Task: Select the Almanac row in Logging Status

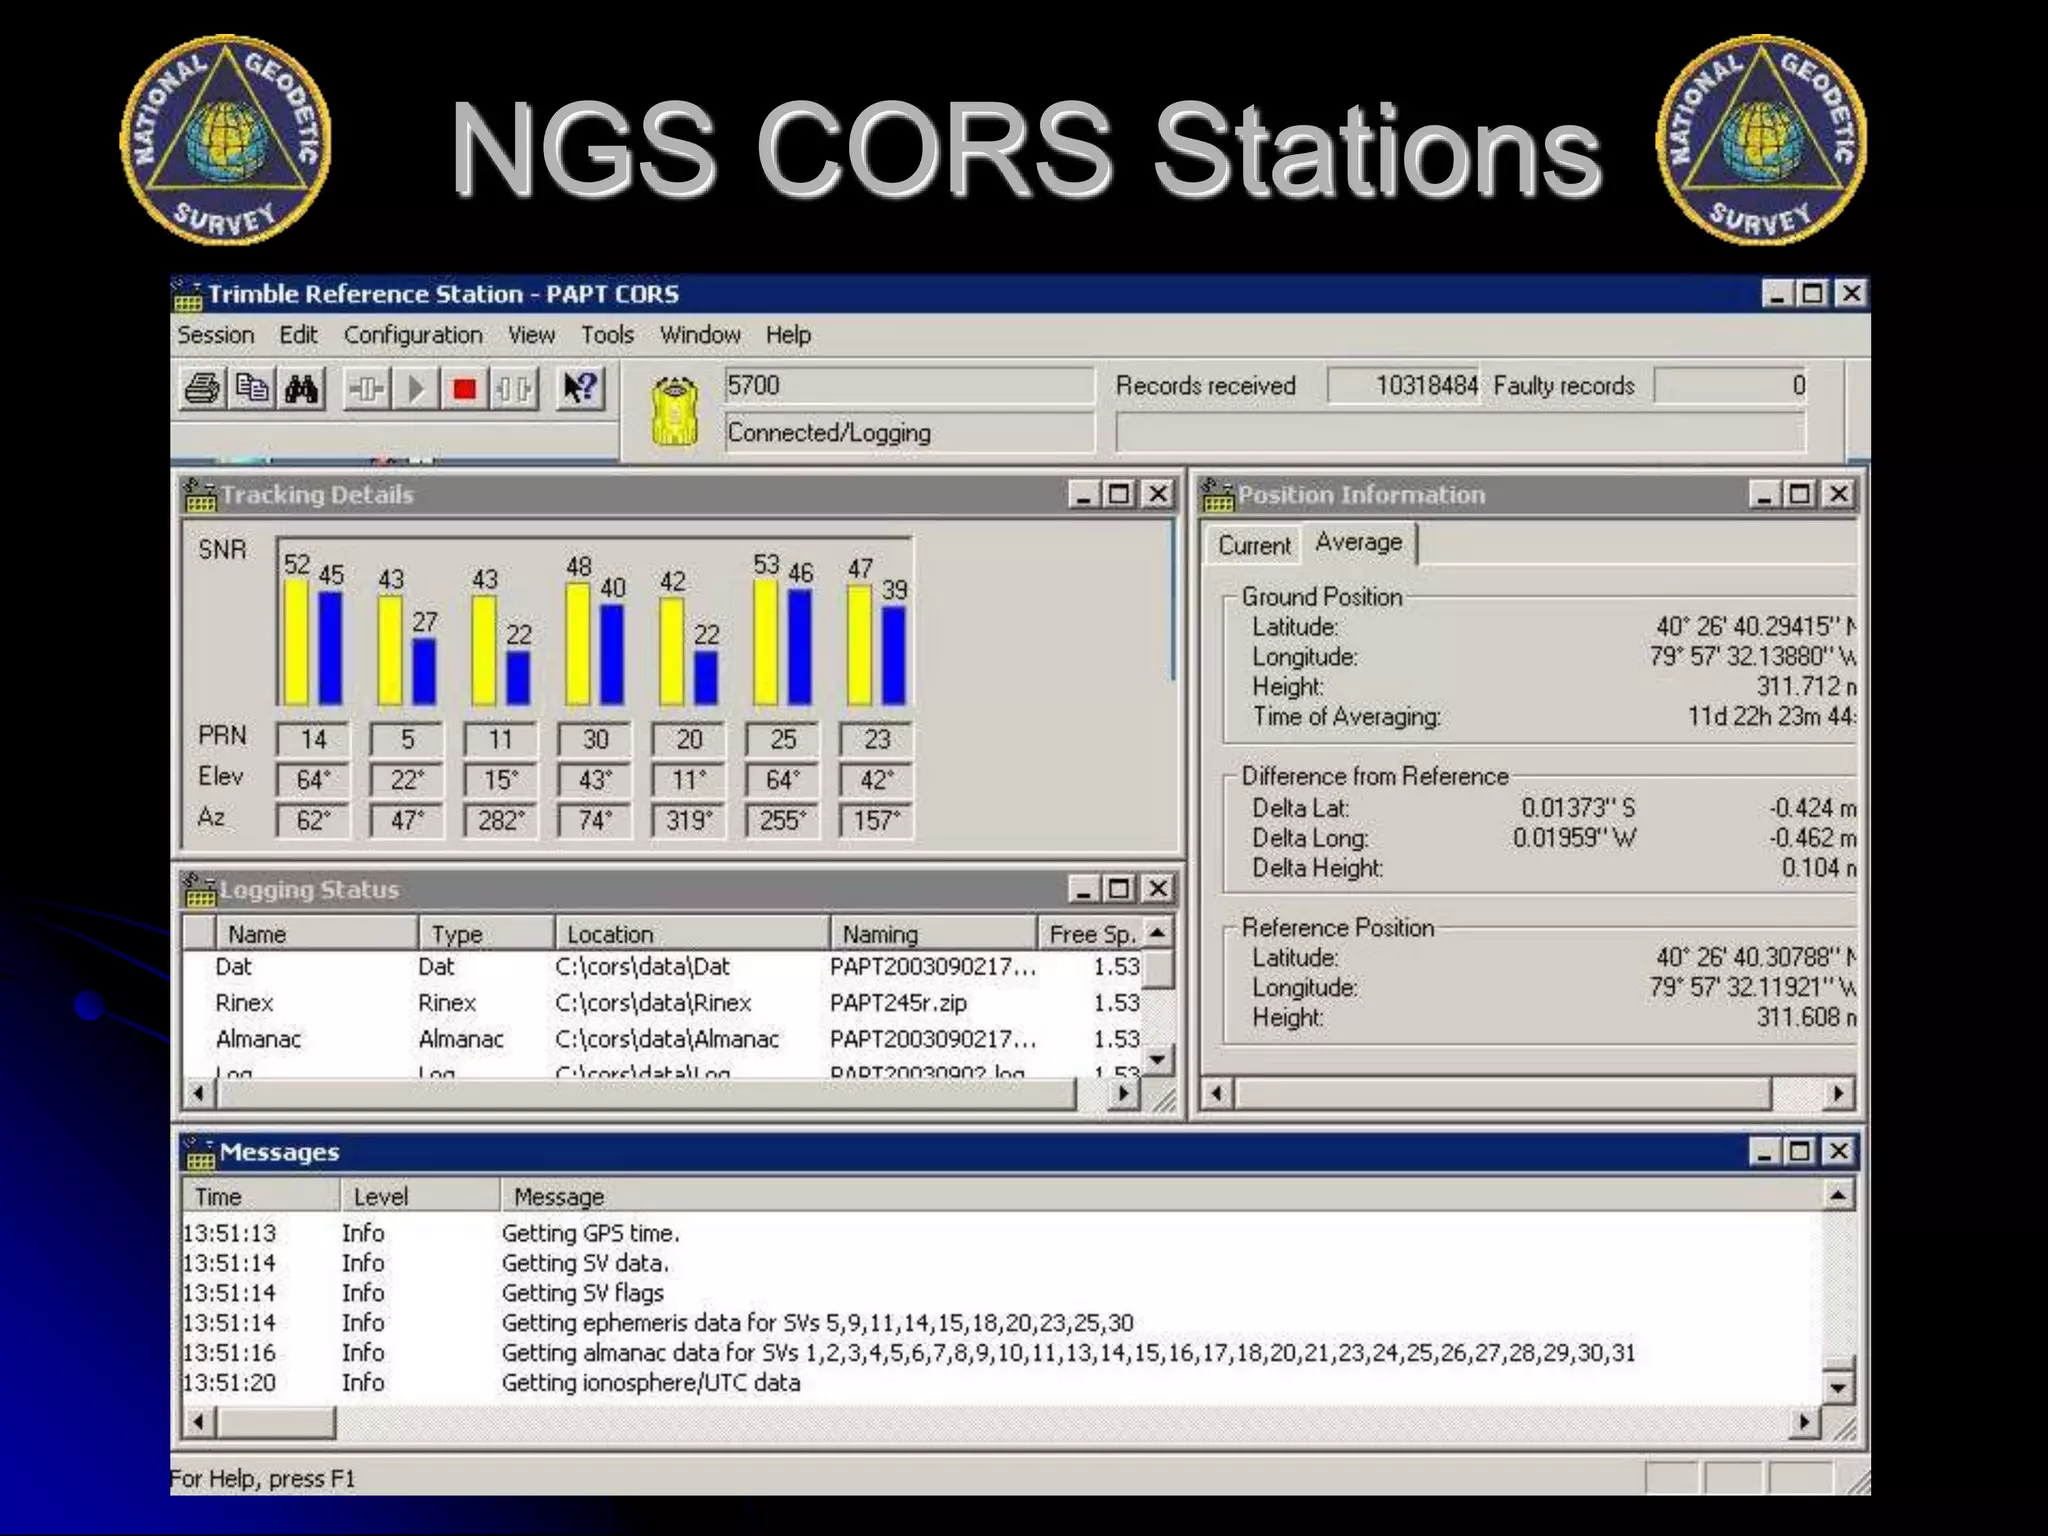Action: [x=663, y=1039]
